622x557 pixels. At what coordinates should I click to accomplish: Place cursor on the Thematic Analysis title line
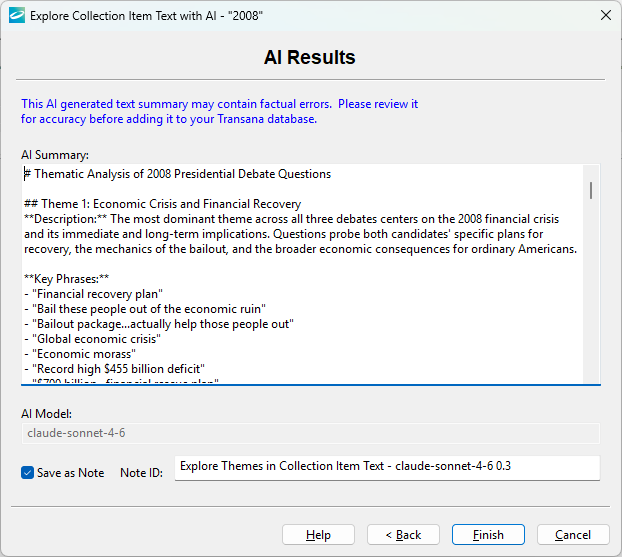coord(180,174)
